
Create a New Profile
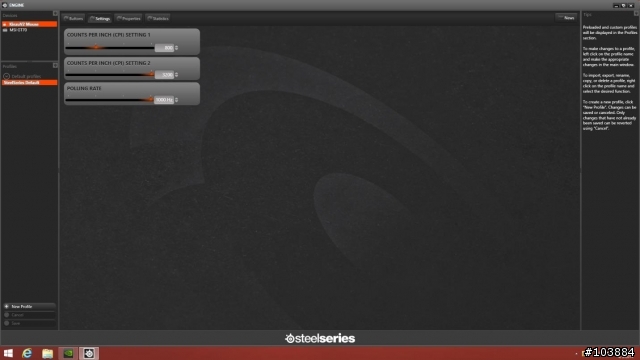point(29,306)
